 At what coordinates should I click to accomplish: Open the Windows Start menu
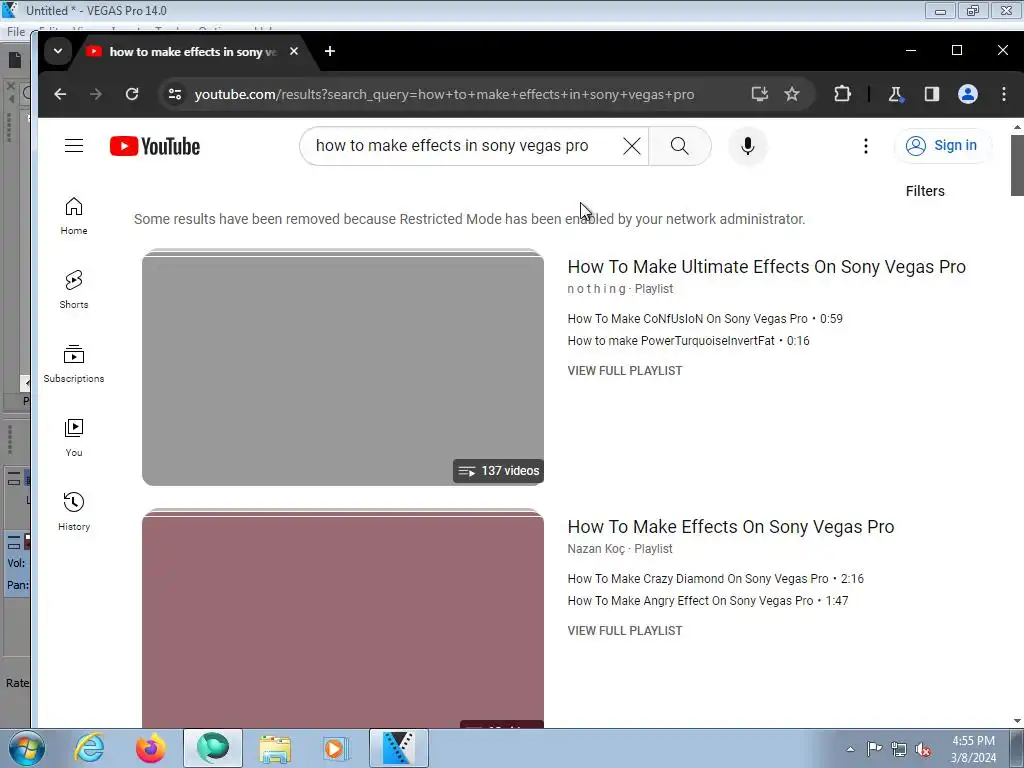point(27,748)
